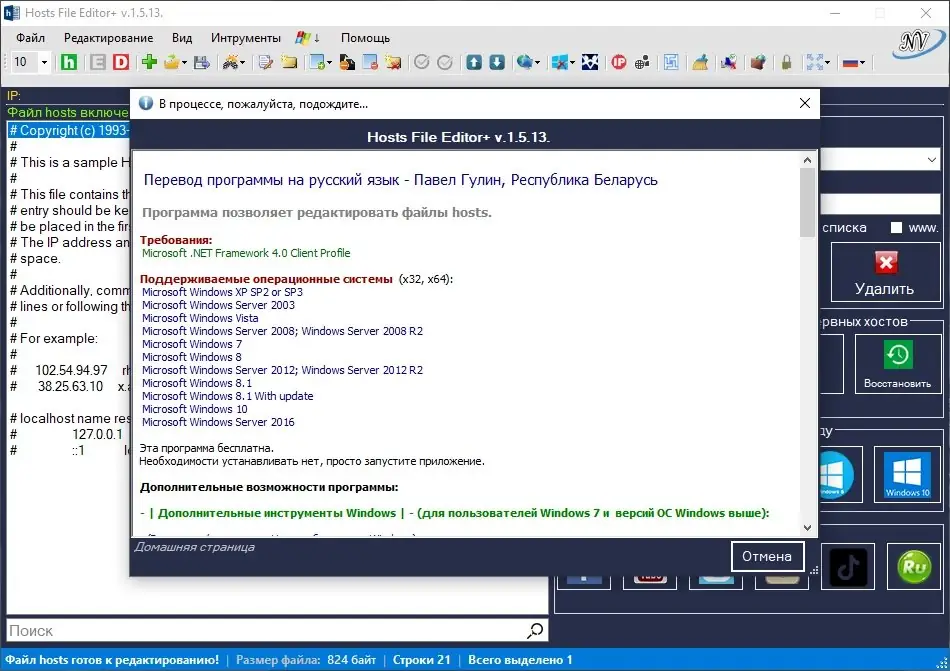Screen dimensions: 950x671
Task: Expand the window-plus icon dropdown arrow
Action: 329,62
